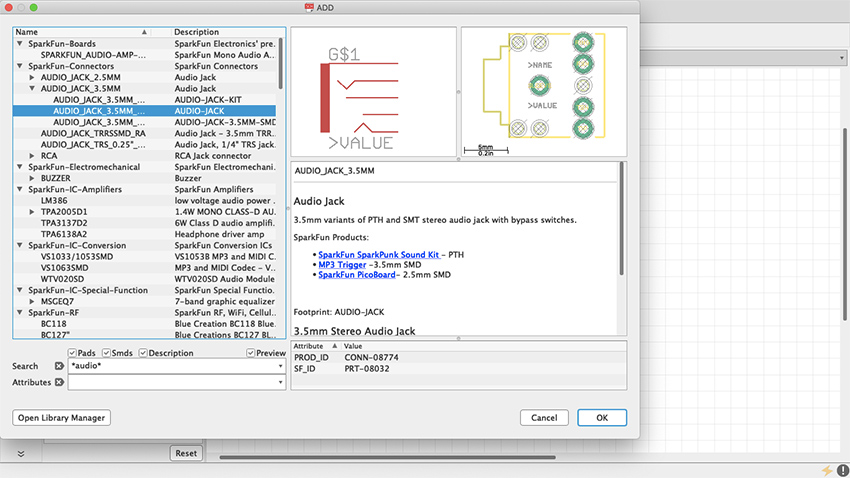
Task: Toggle the Description checkbox
Action: point(143,353)
